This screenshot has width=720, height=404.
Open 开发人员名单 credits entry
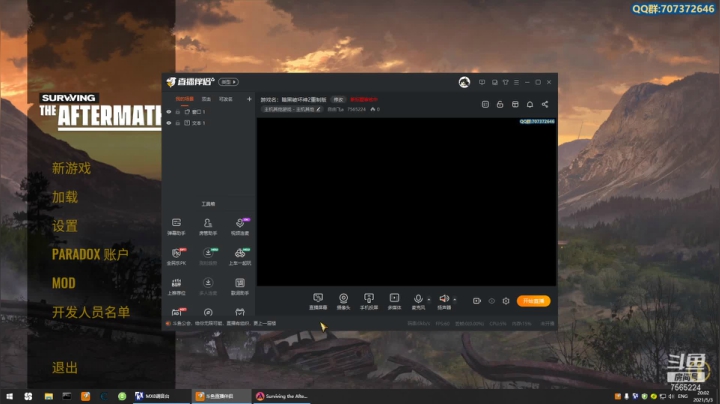(x=91, y=312)
